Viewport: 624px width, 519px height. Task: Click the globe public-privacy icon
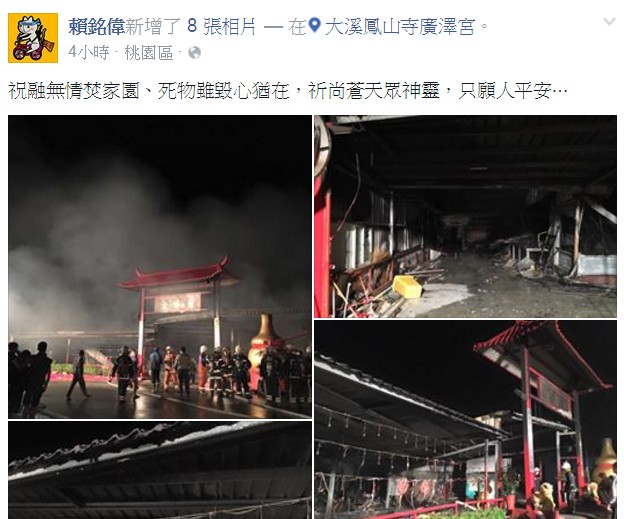195,53
